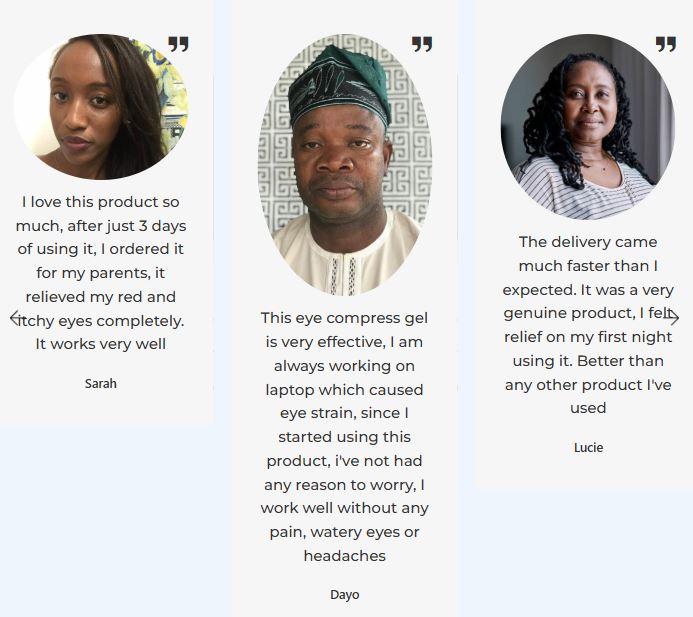
Task: Select "Better than any other product" sentence
Action: (x=590, y=384)
